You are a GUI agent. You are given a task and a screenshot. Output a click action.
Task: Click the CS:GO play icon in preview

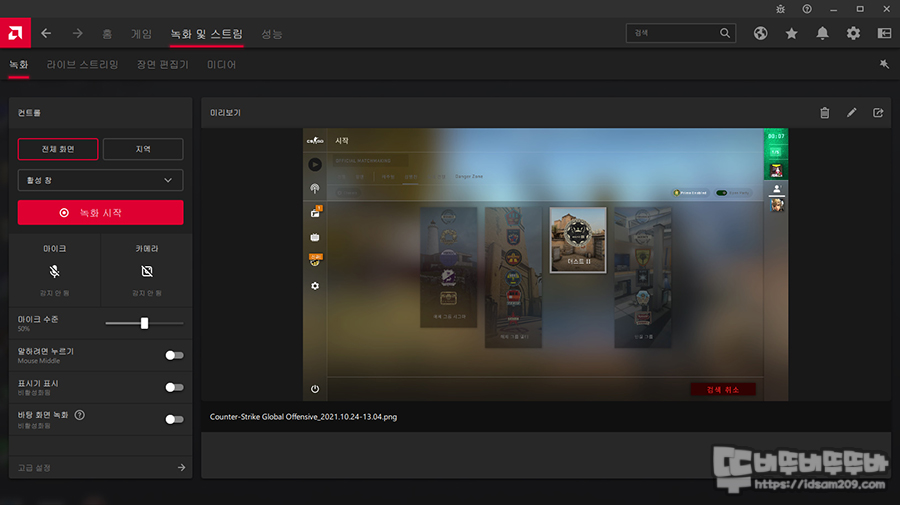click(315, 165)
